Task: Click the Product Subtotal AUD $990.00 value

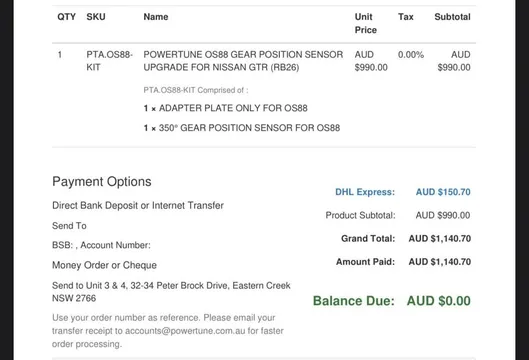Action: pos(443,215)
